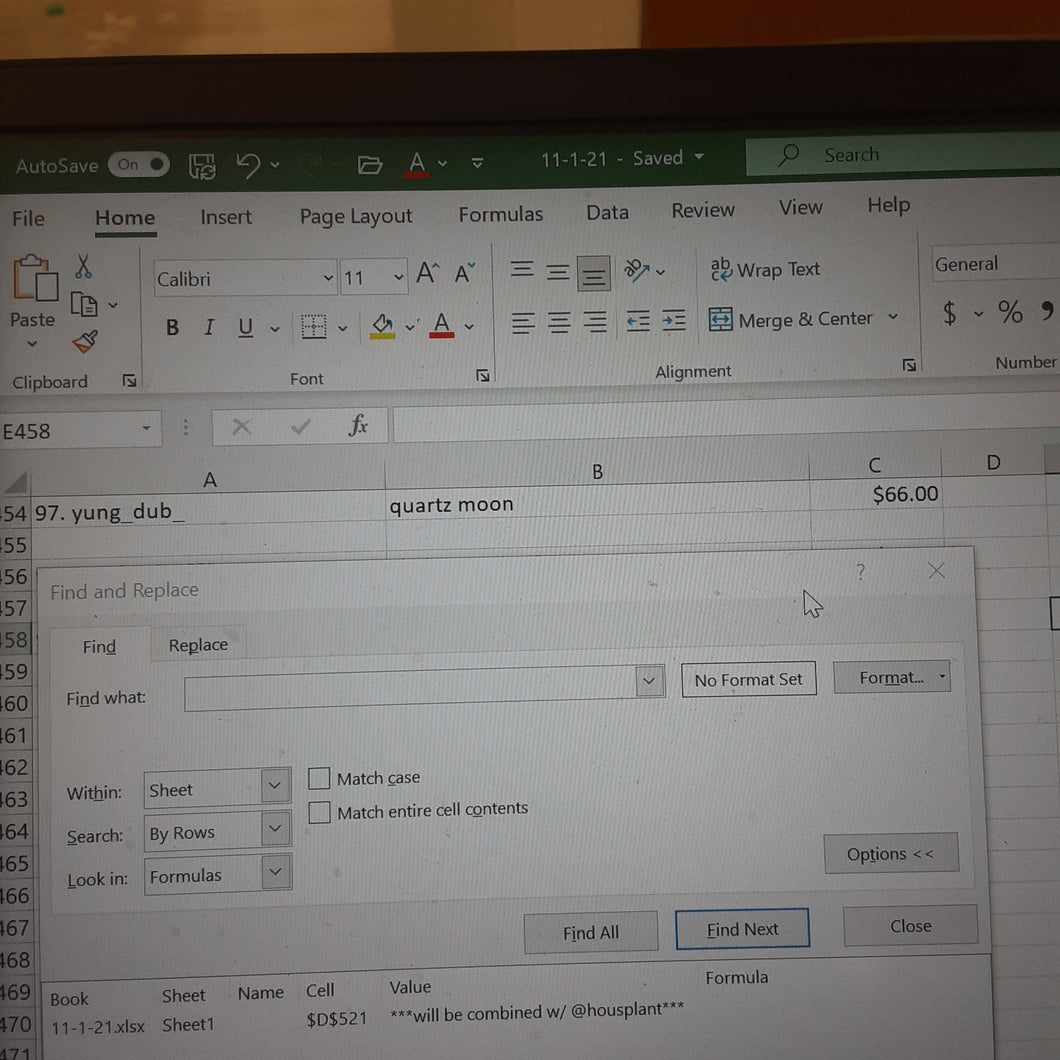Toggle the AutoSave switch
This screenshot has width=1060, height=1060.
point(139,164)
